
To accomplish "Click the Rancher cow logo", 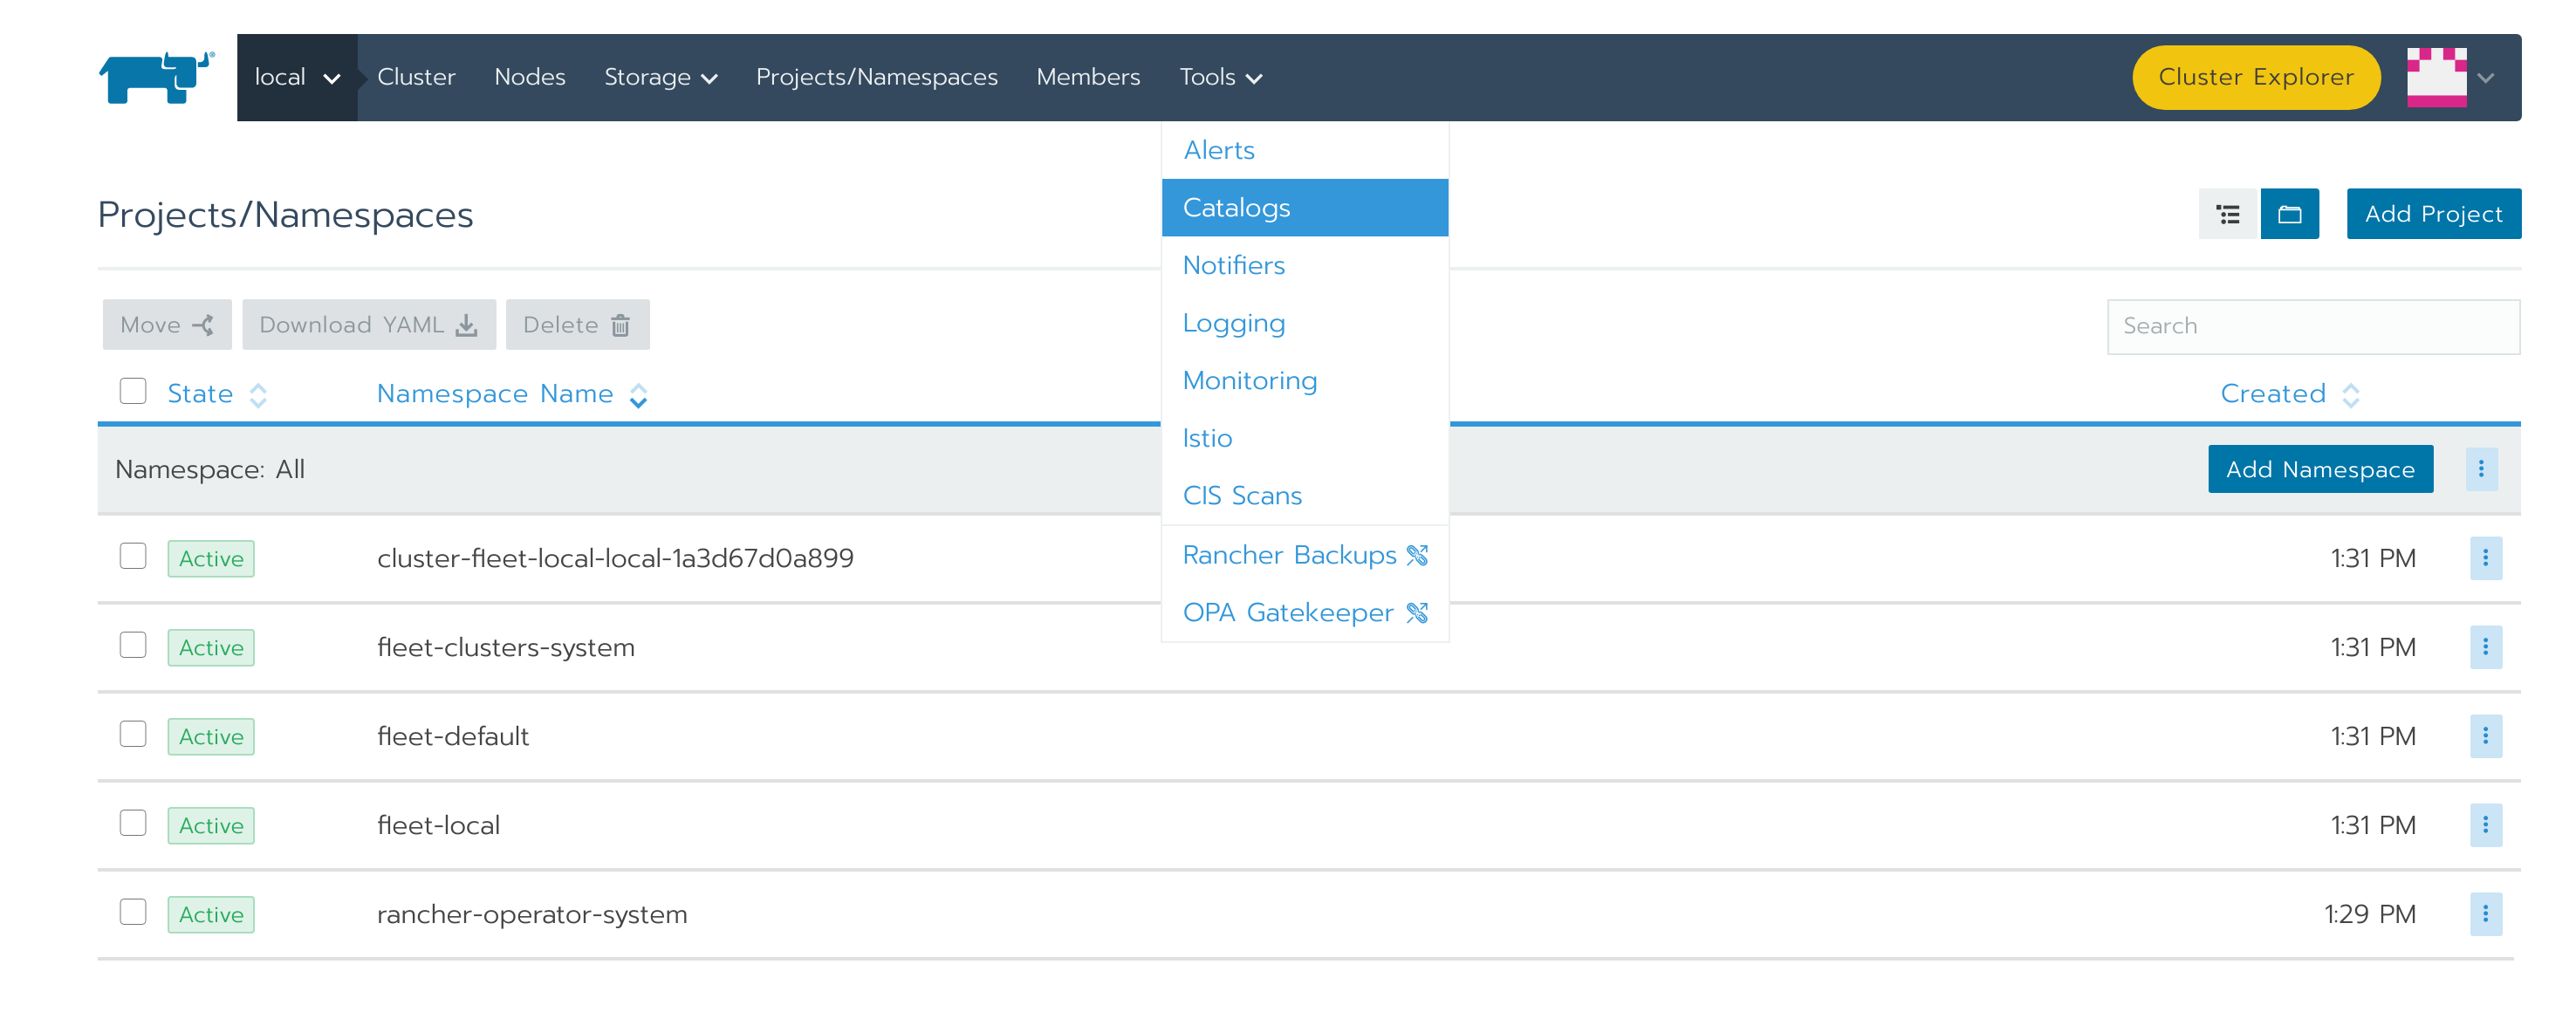I will tap(156, 77).
